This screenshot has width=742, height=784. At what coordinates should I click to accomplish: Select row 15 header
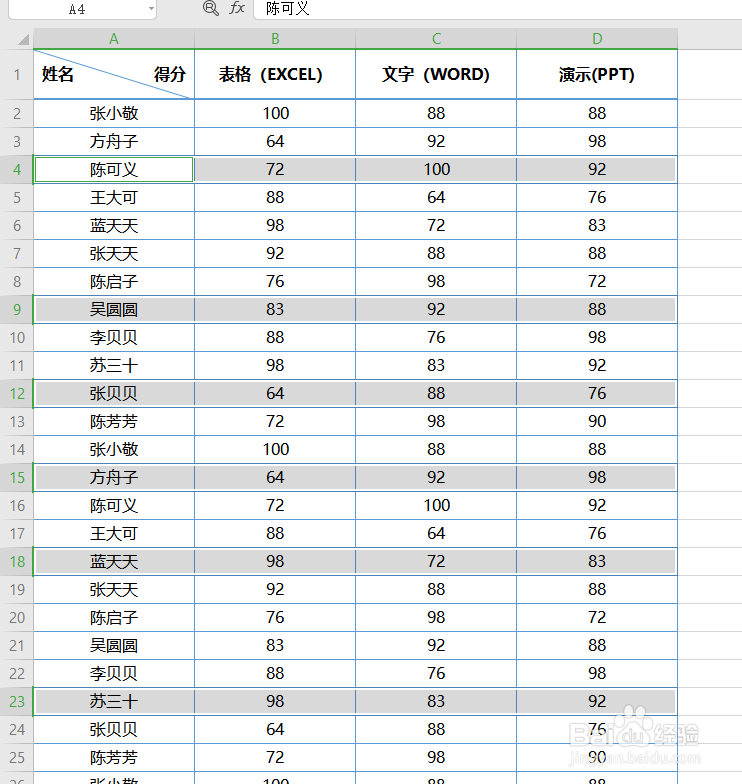coord(16,478)
